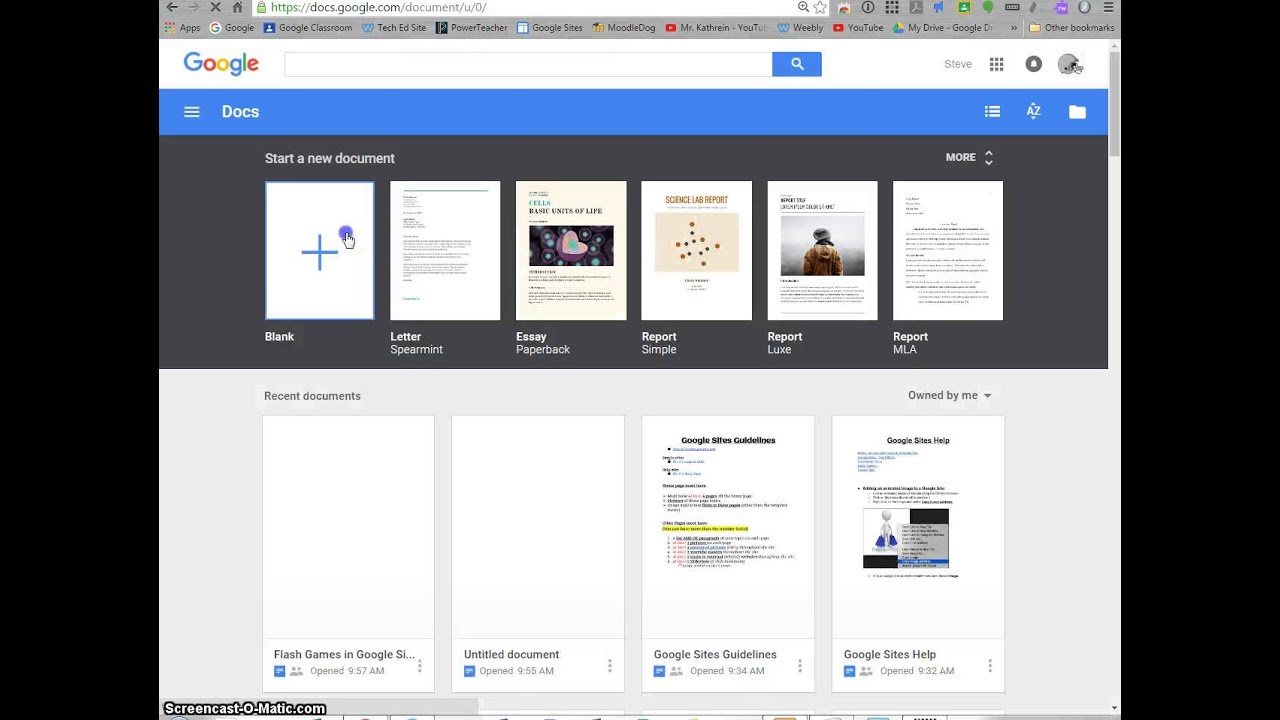Open the Google Sites bookmark
This screenshot has height=720, width=1280.
point(549,28)
